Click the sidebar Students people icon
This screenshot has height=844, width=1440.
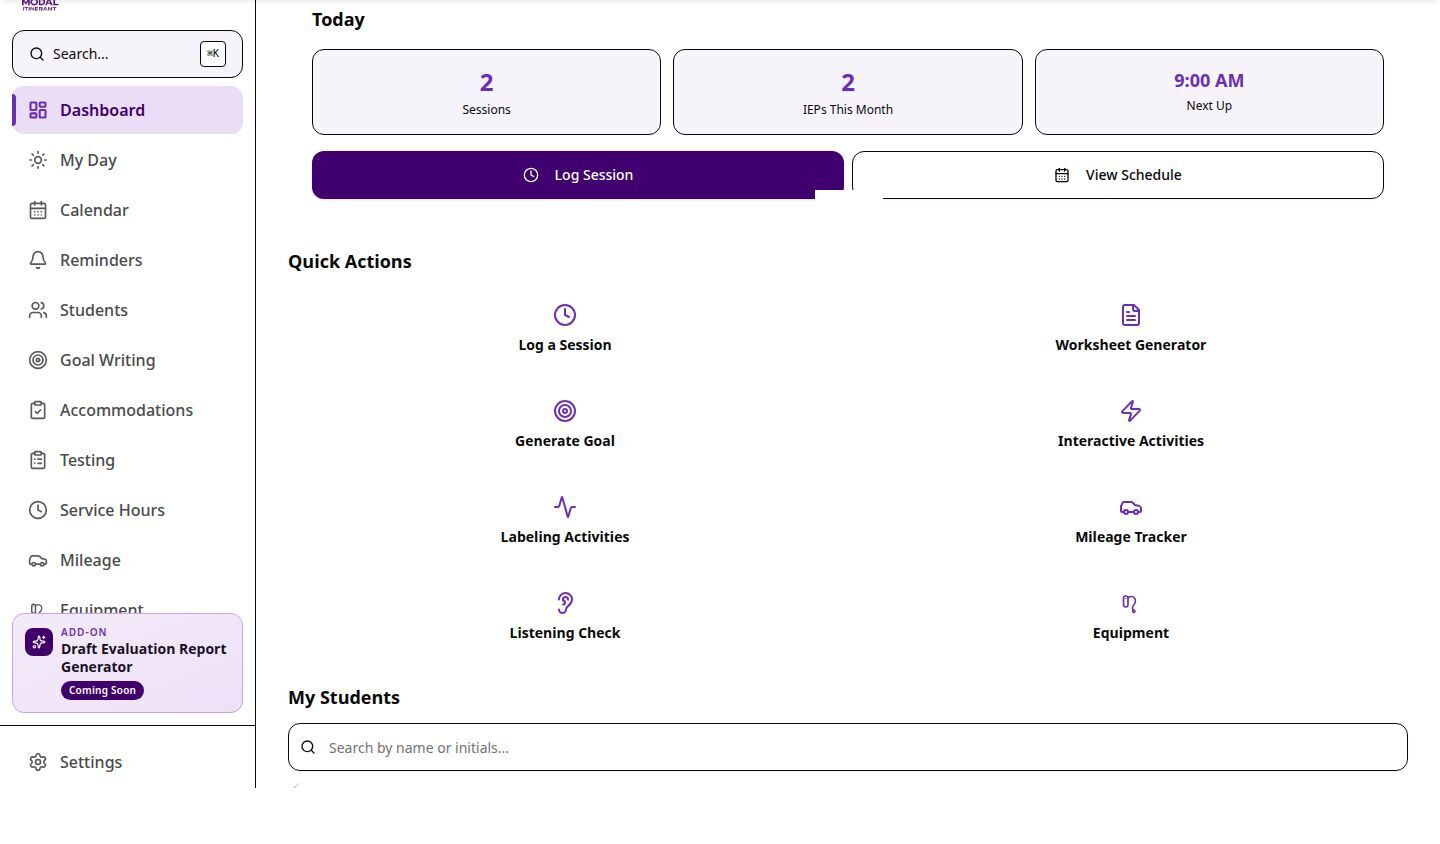(38, 310)
